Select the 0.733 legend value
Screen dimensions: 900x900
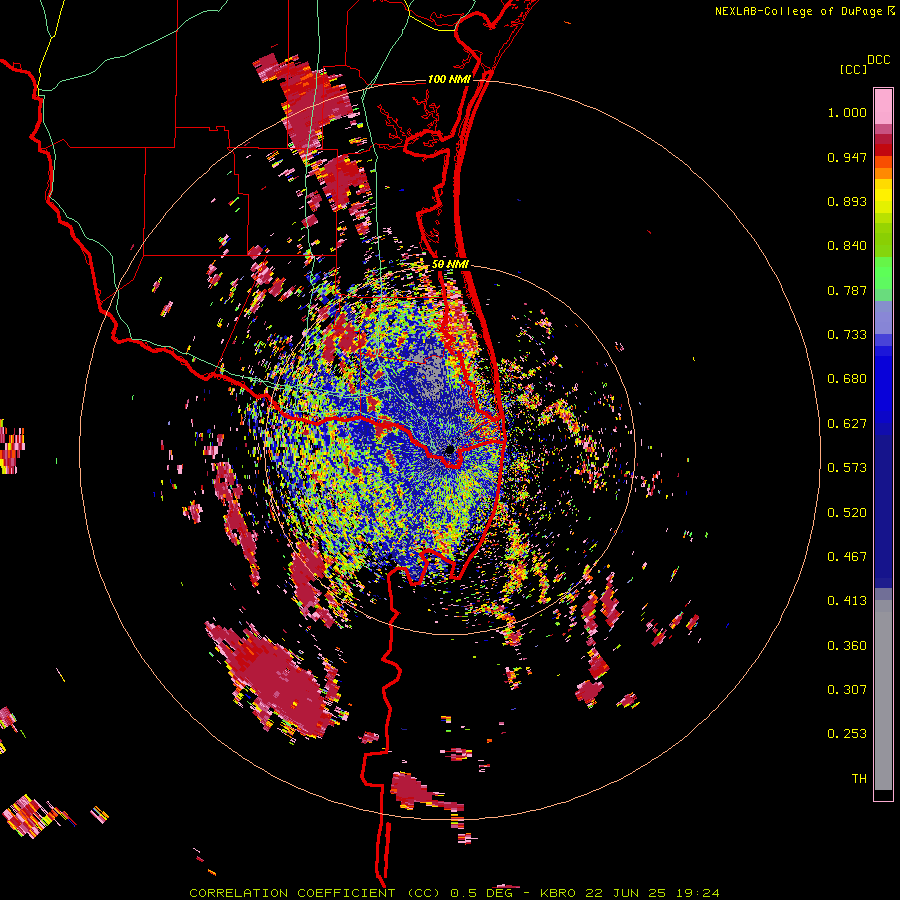(x=847, y=335)
